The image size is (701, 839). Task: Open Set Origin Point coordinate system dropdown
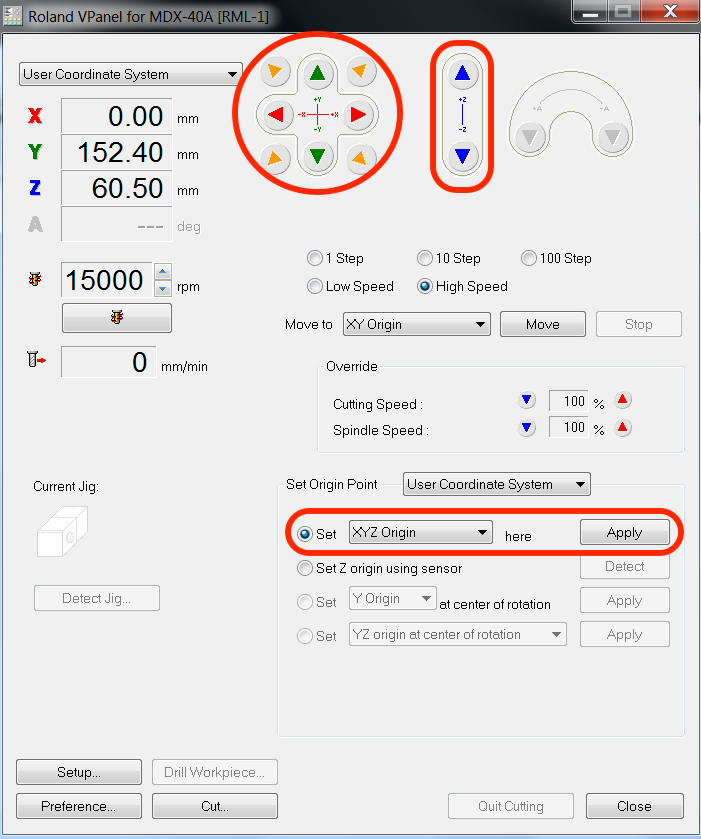pyautogui.click(x=497, y=484)
